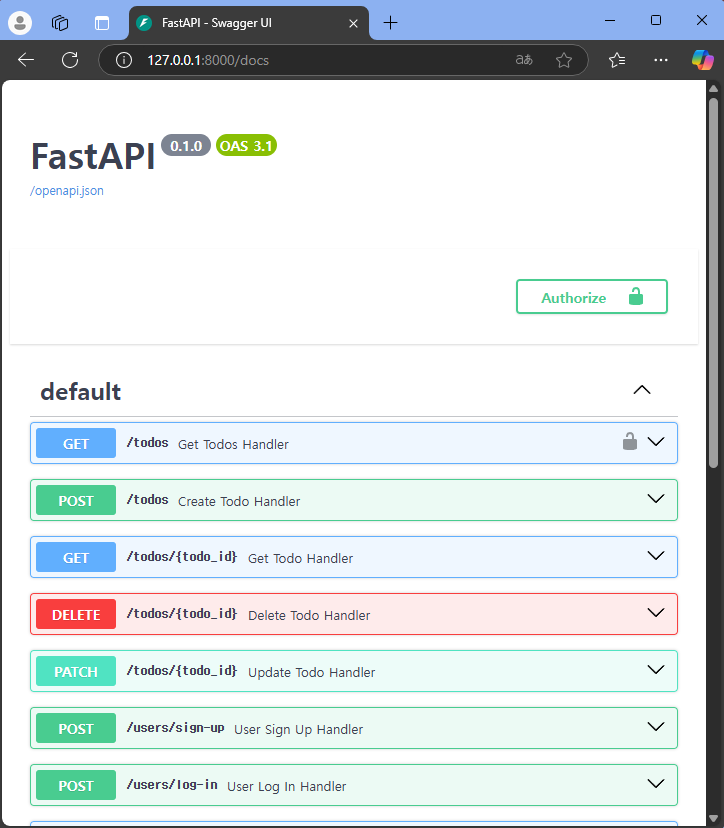
Task: Click the address bar URL 127.0.0.1:8000/docs
Action: (x=208, y=60)
